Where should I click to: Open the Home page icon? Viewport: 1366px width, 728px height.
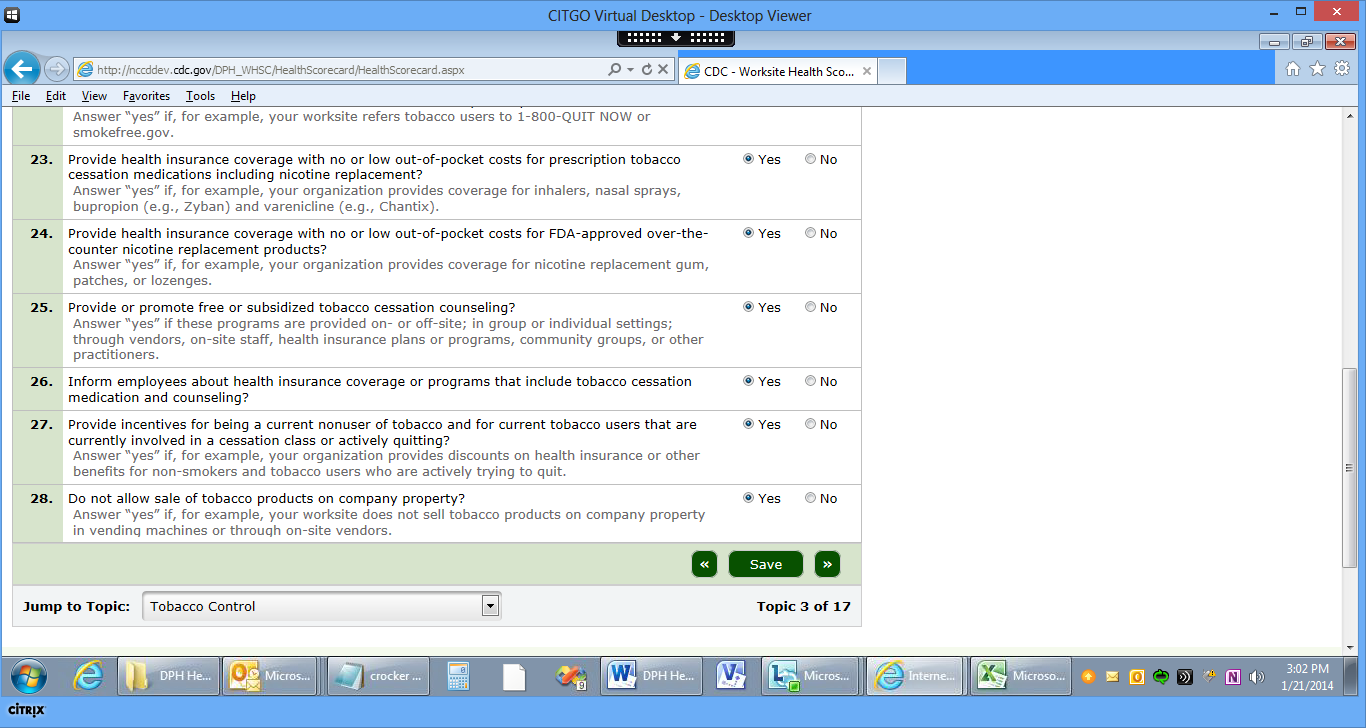[x=1292, y=69]
